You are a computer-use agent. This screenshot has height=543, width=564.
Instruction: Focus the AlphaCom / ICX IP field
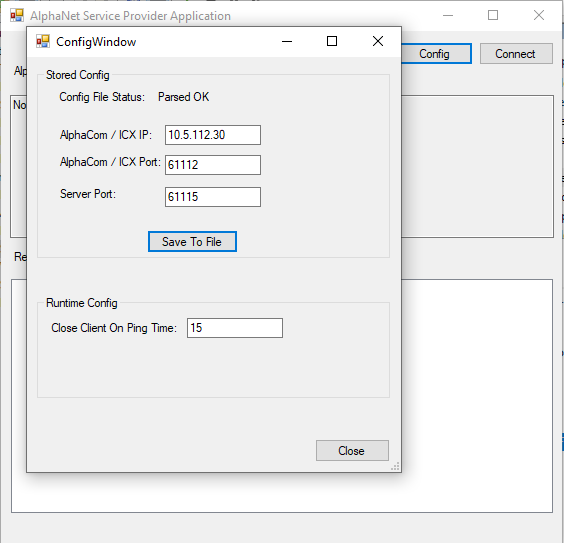213,135
